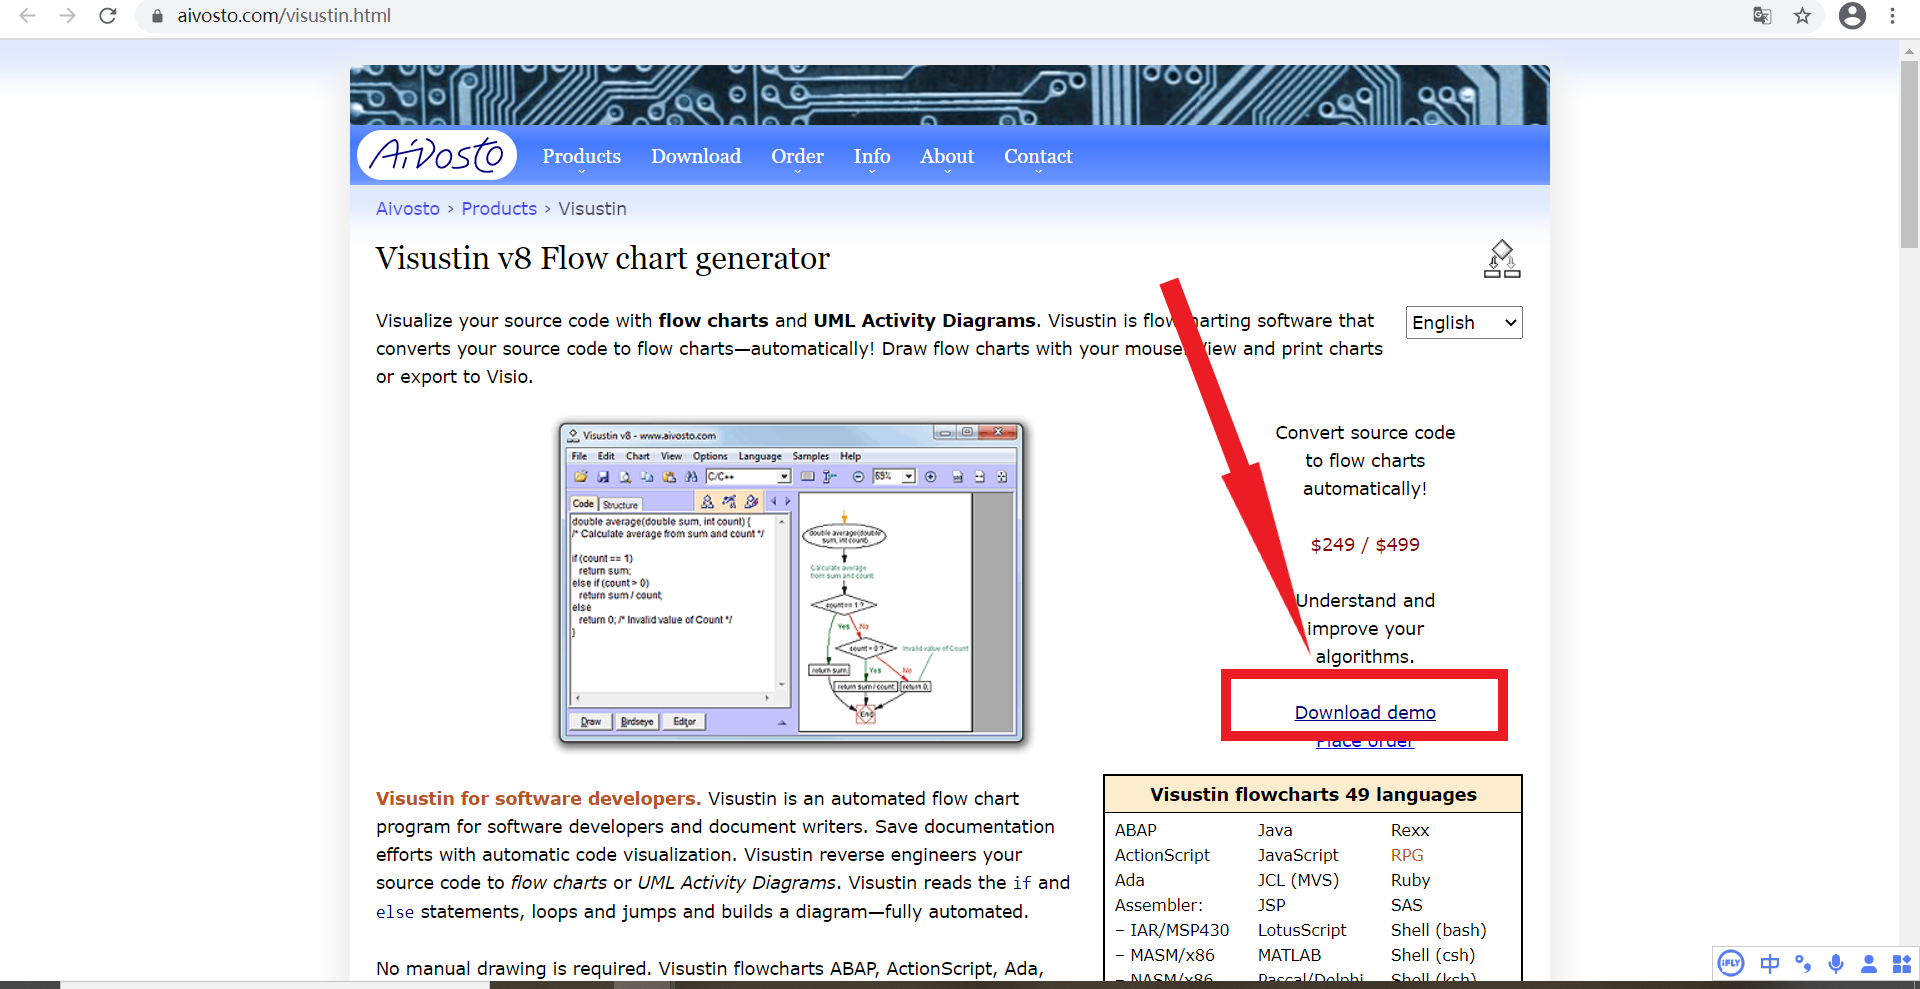View site info via the padlock icon
Viewport: 1920px width, 989px height.
click(156, 16)
